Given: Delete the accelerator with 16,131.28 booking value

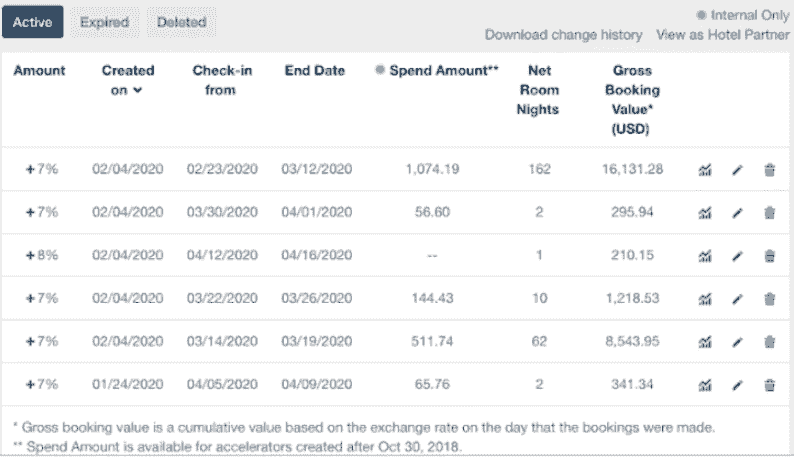Looking at the screenshot, I should (769, 170).
